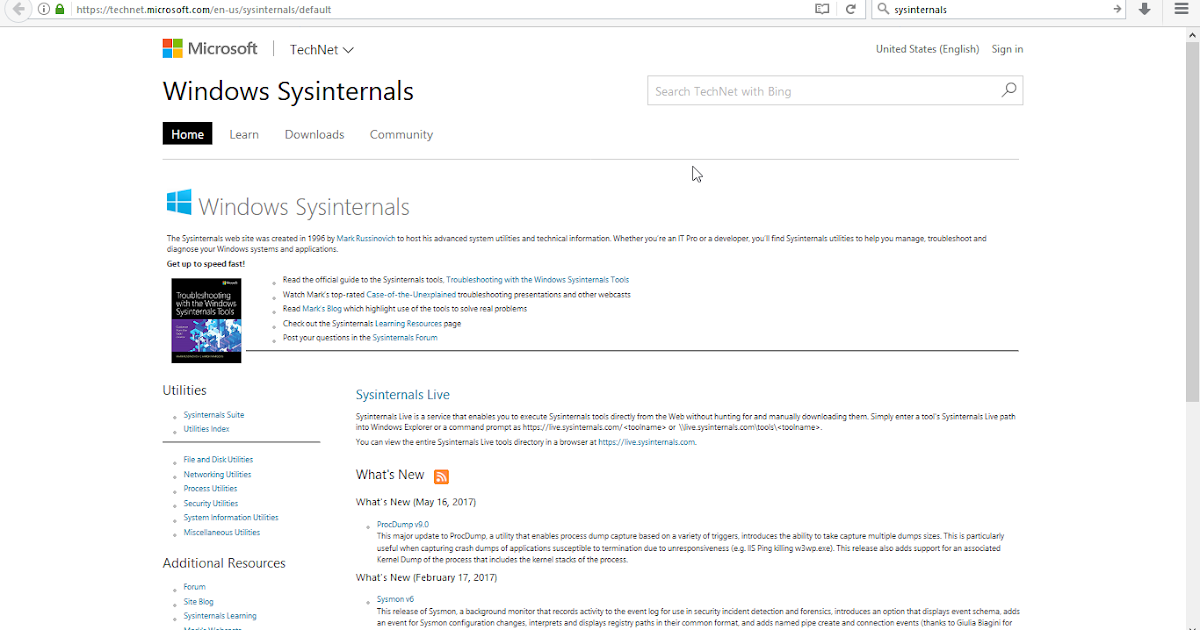Click the green padlock security icon

coord(60,9)
